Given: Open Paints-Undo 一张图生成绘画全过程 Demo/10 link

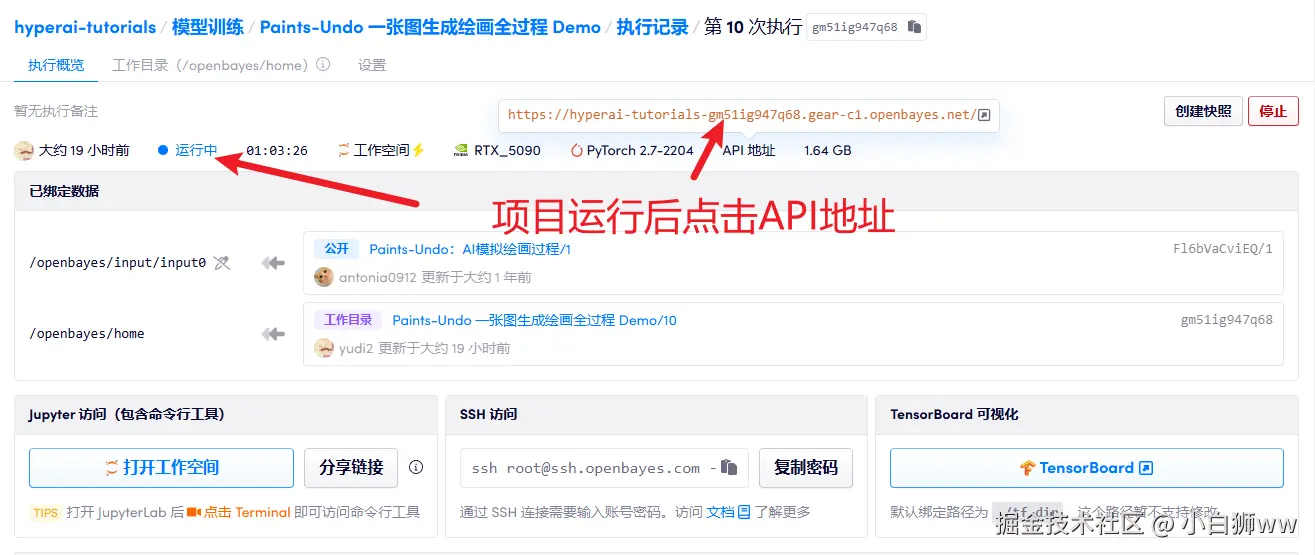Looking at the screenshot, I should pyautogui.click(x=534, y=320).
